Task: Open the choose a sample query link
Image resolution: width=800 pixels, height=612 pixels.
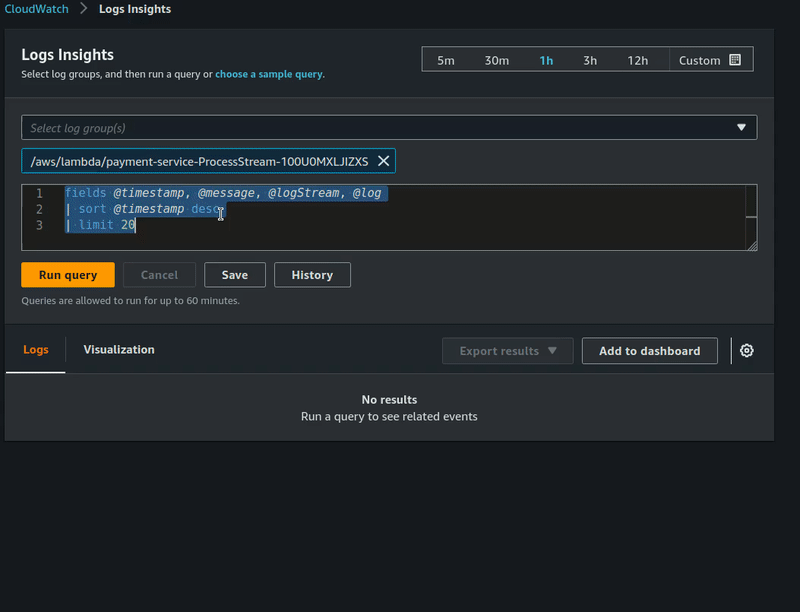Action: pos(269,74)
